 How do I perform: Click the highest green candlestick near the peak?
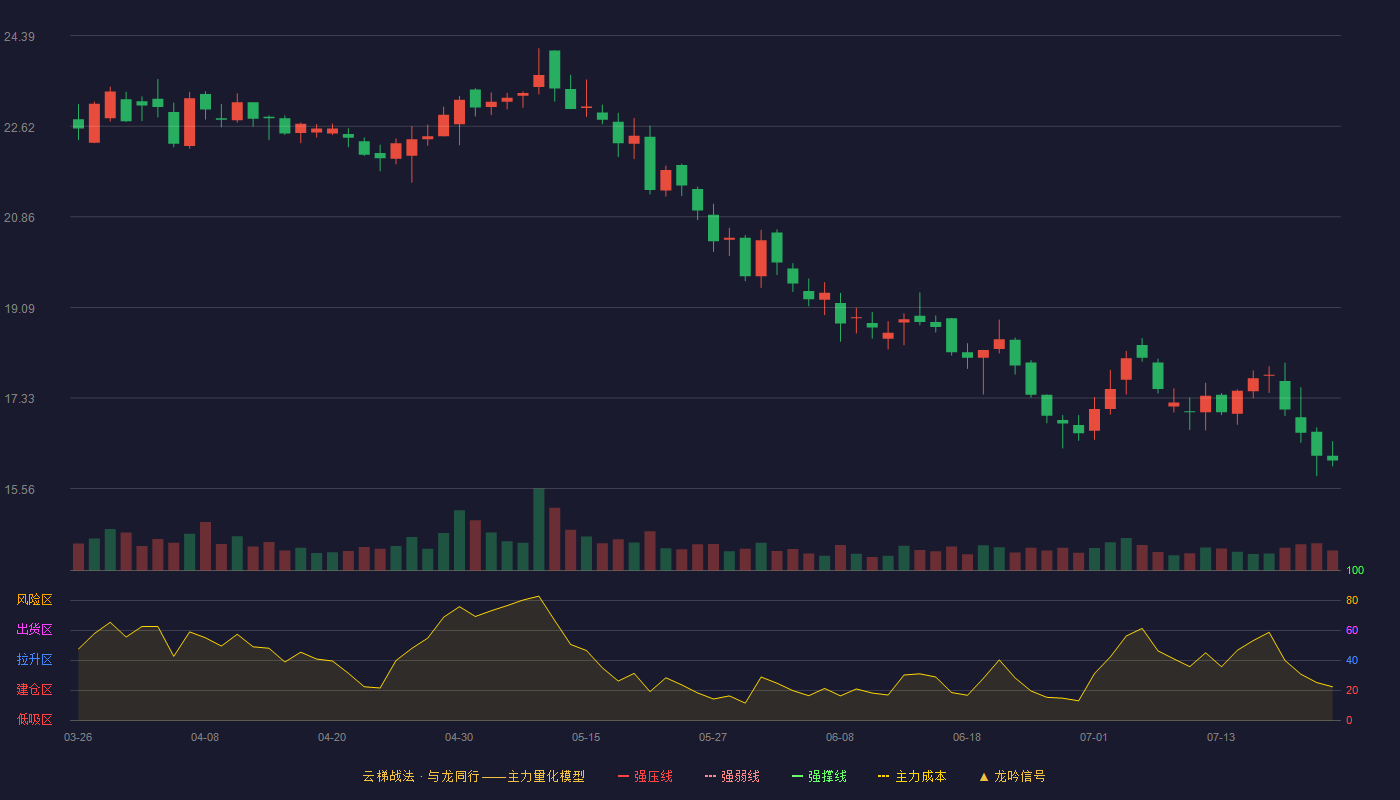(554, 70)
